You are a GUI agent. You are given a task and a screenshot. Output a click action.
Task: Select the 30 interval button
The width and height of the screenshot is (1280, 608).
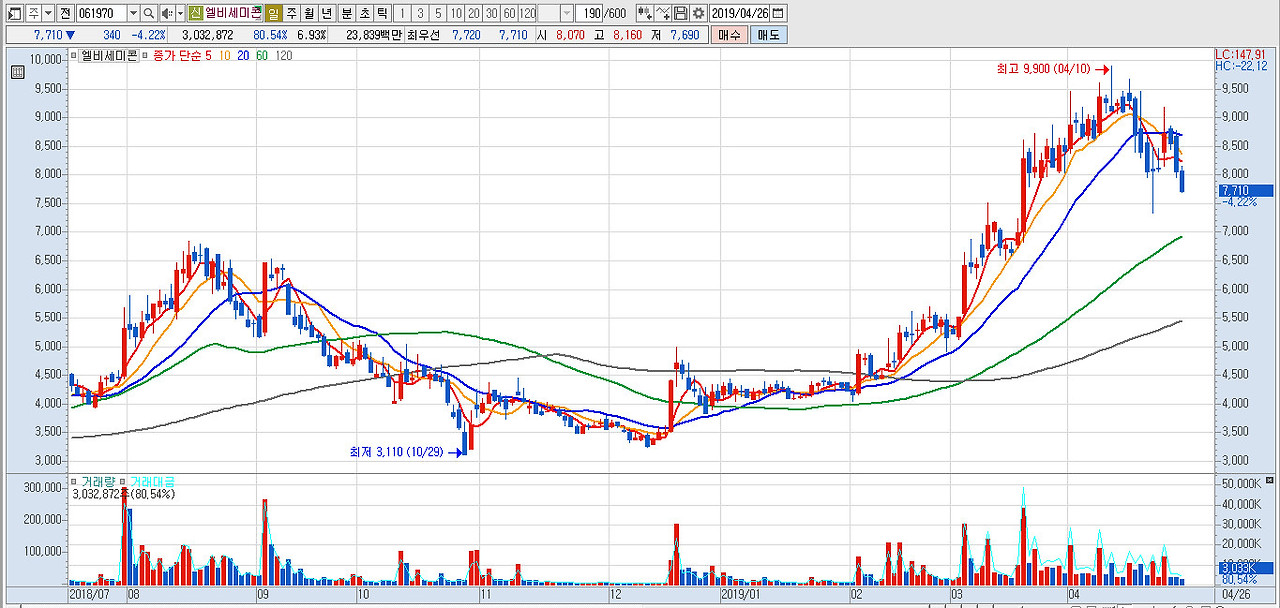(492, 14)
